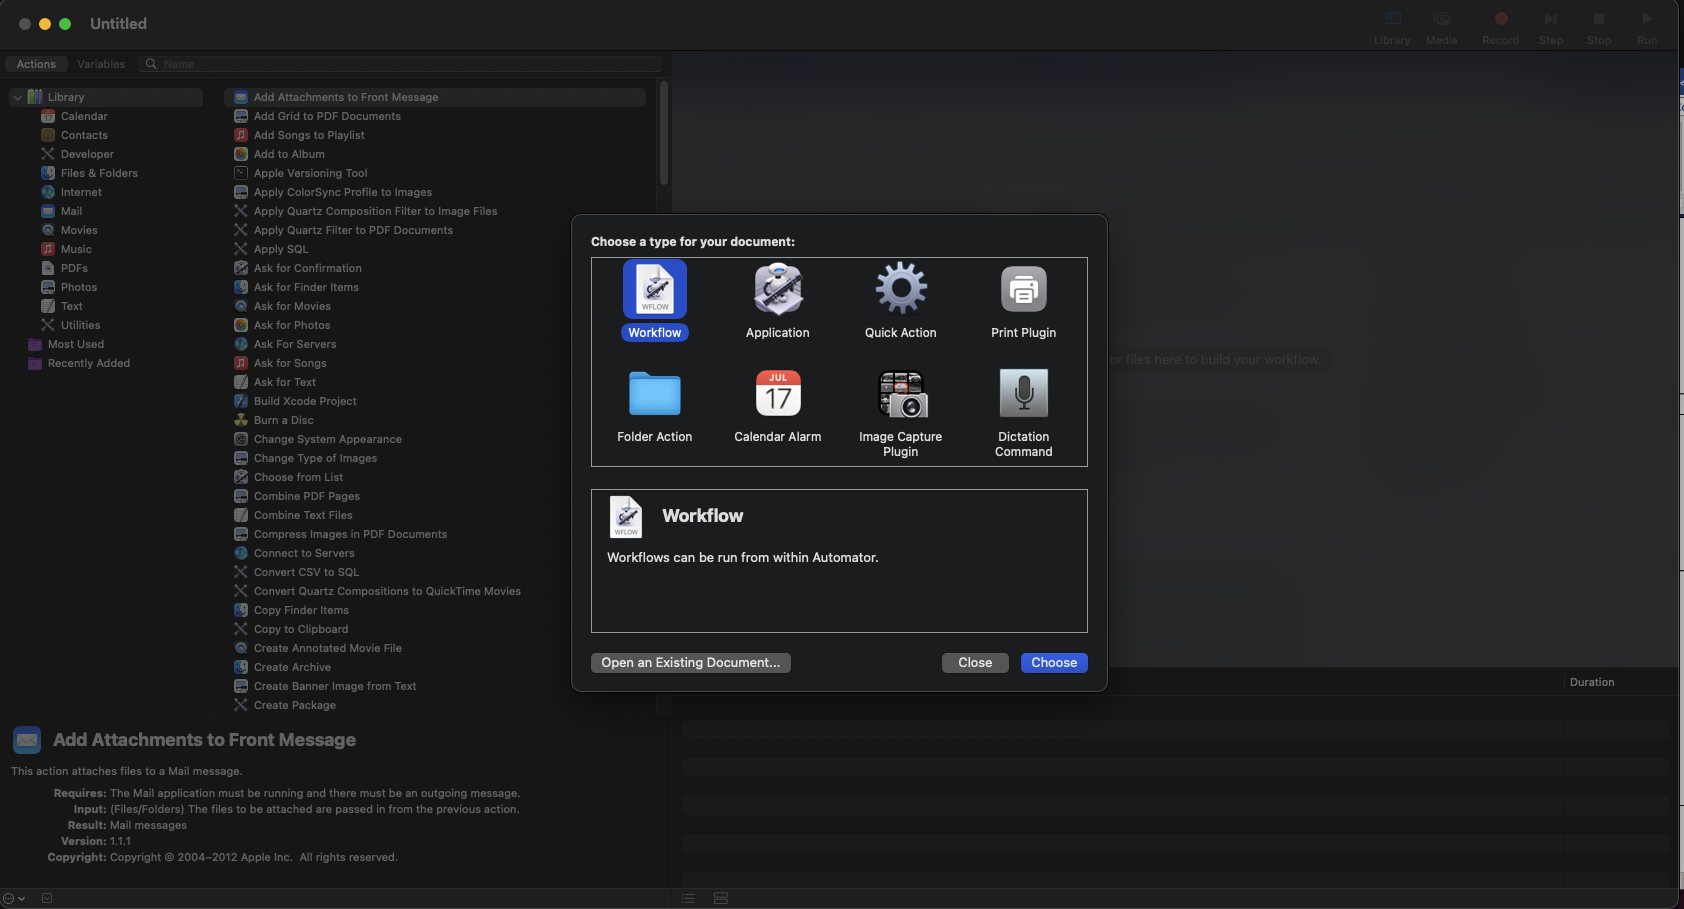Click the Duration column header
The height and width of the screenshot is (909, 1684).
[x=1592, y=682]
